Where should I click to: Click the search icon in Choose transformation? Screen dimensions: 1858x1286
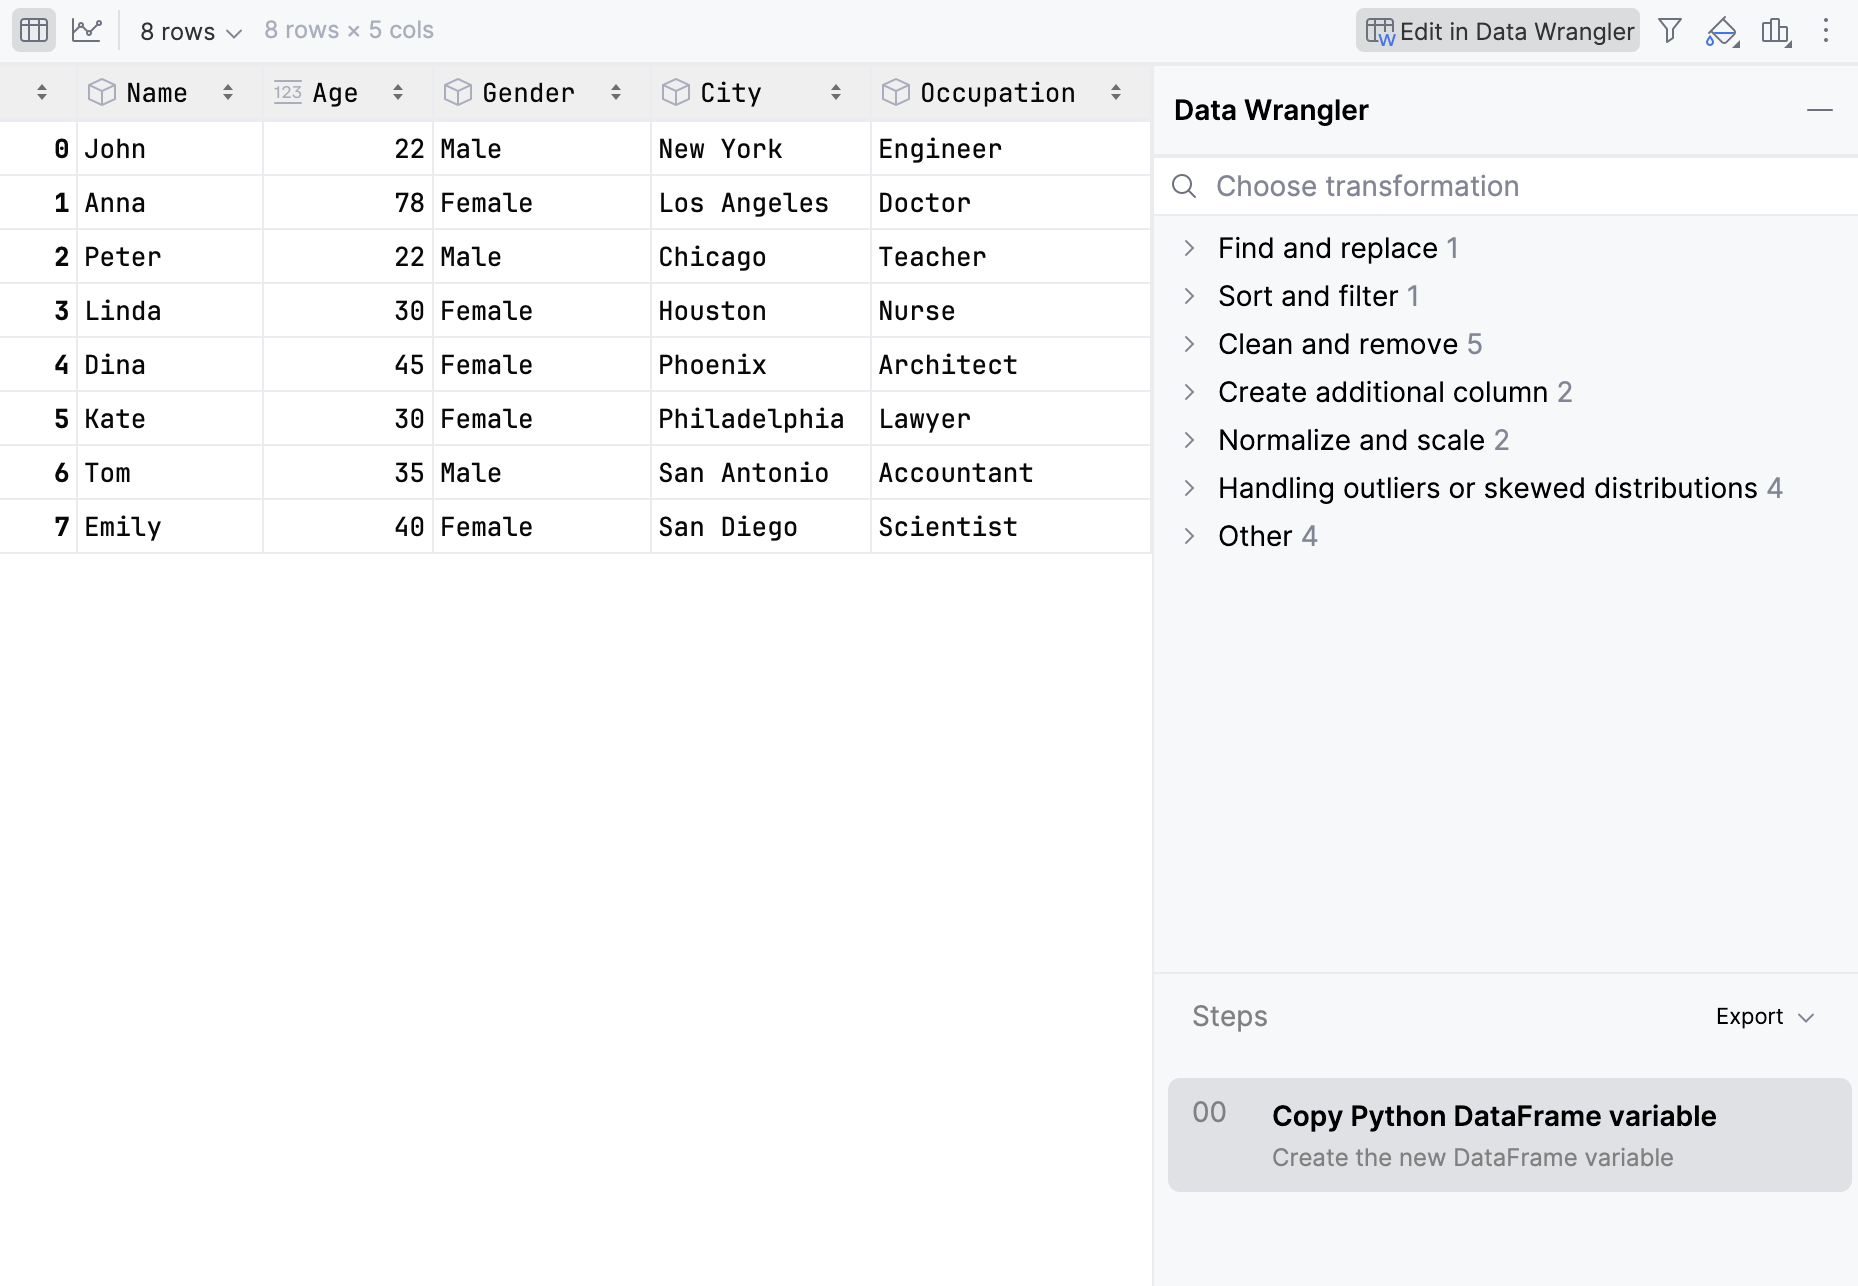pyautogui.click(x=1184, y=186)
